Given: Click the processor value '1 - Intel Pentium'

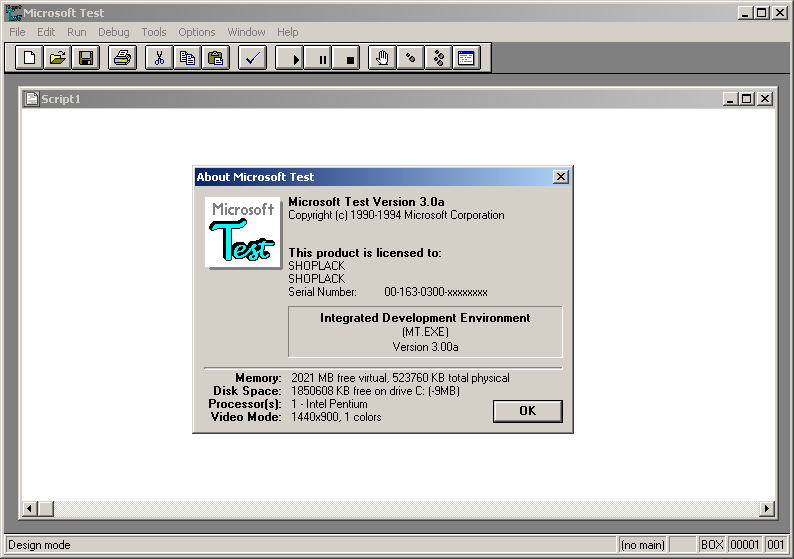Looking at the screenshot, I should tap(329, 404).
